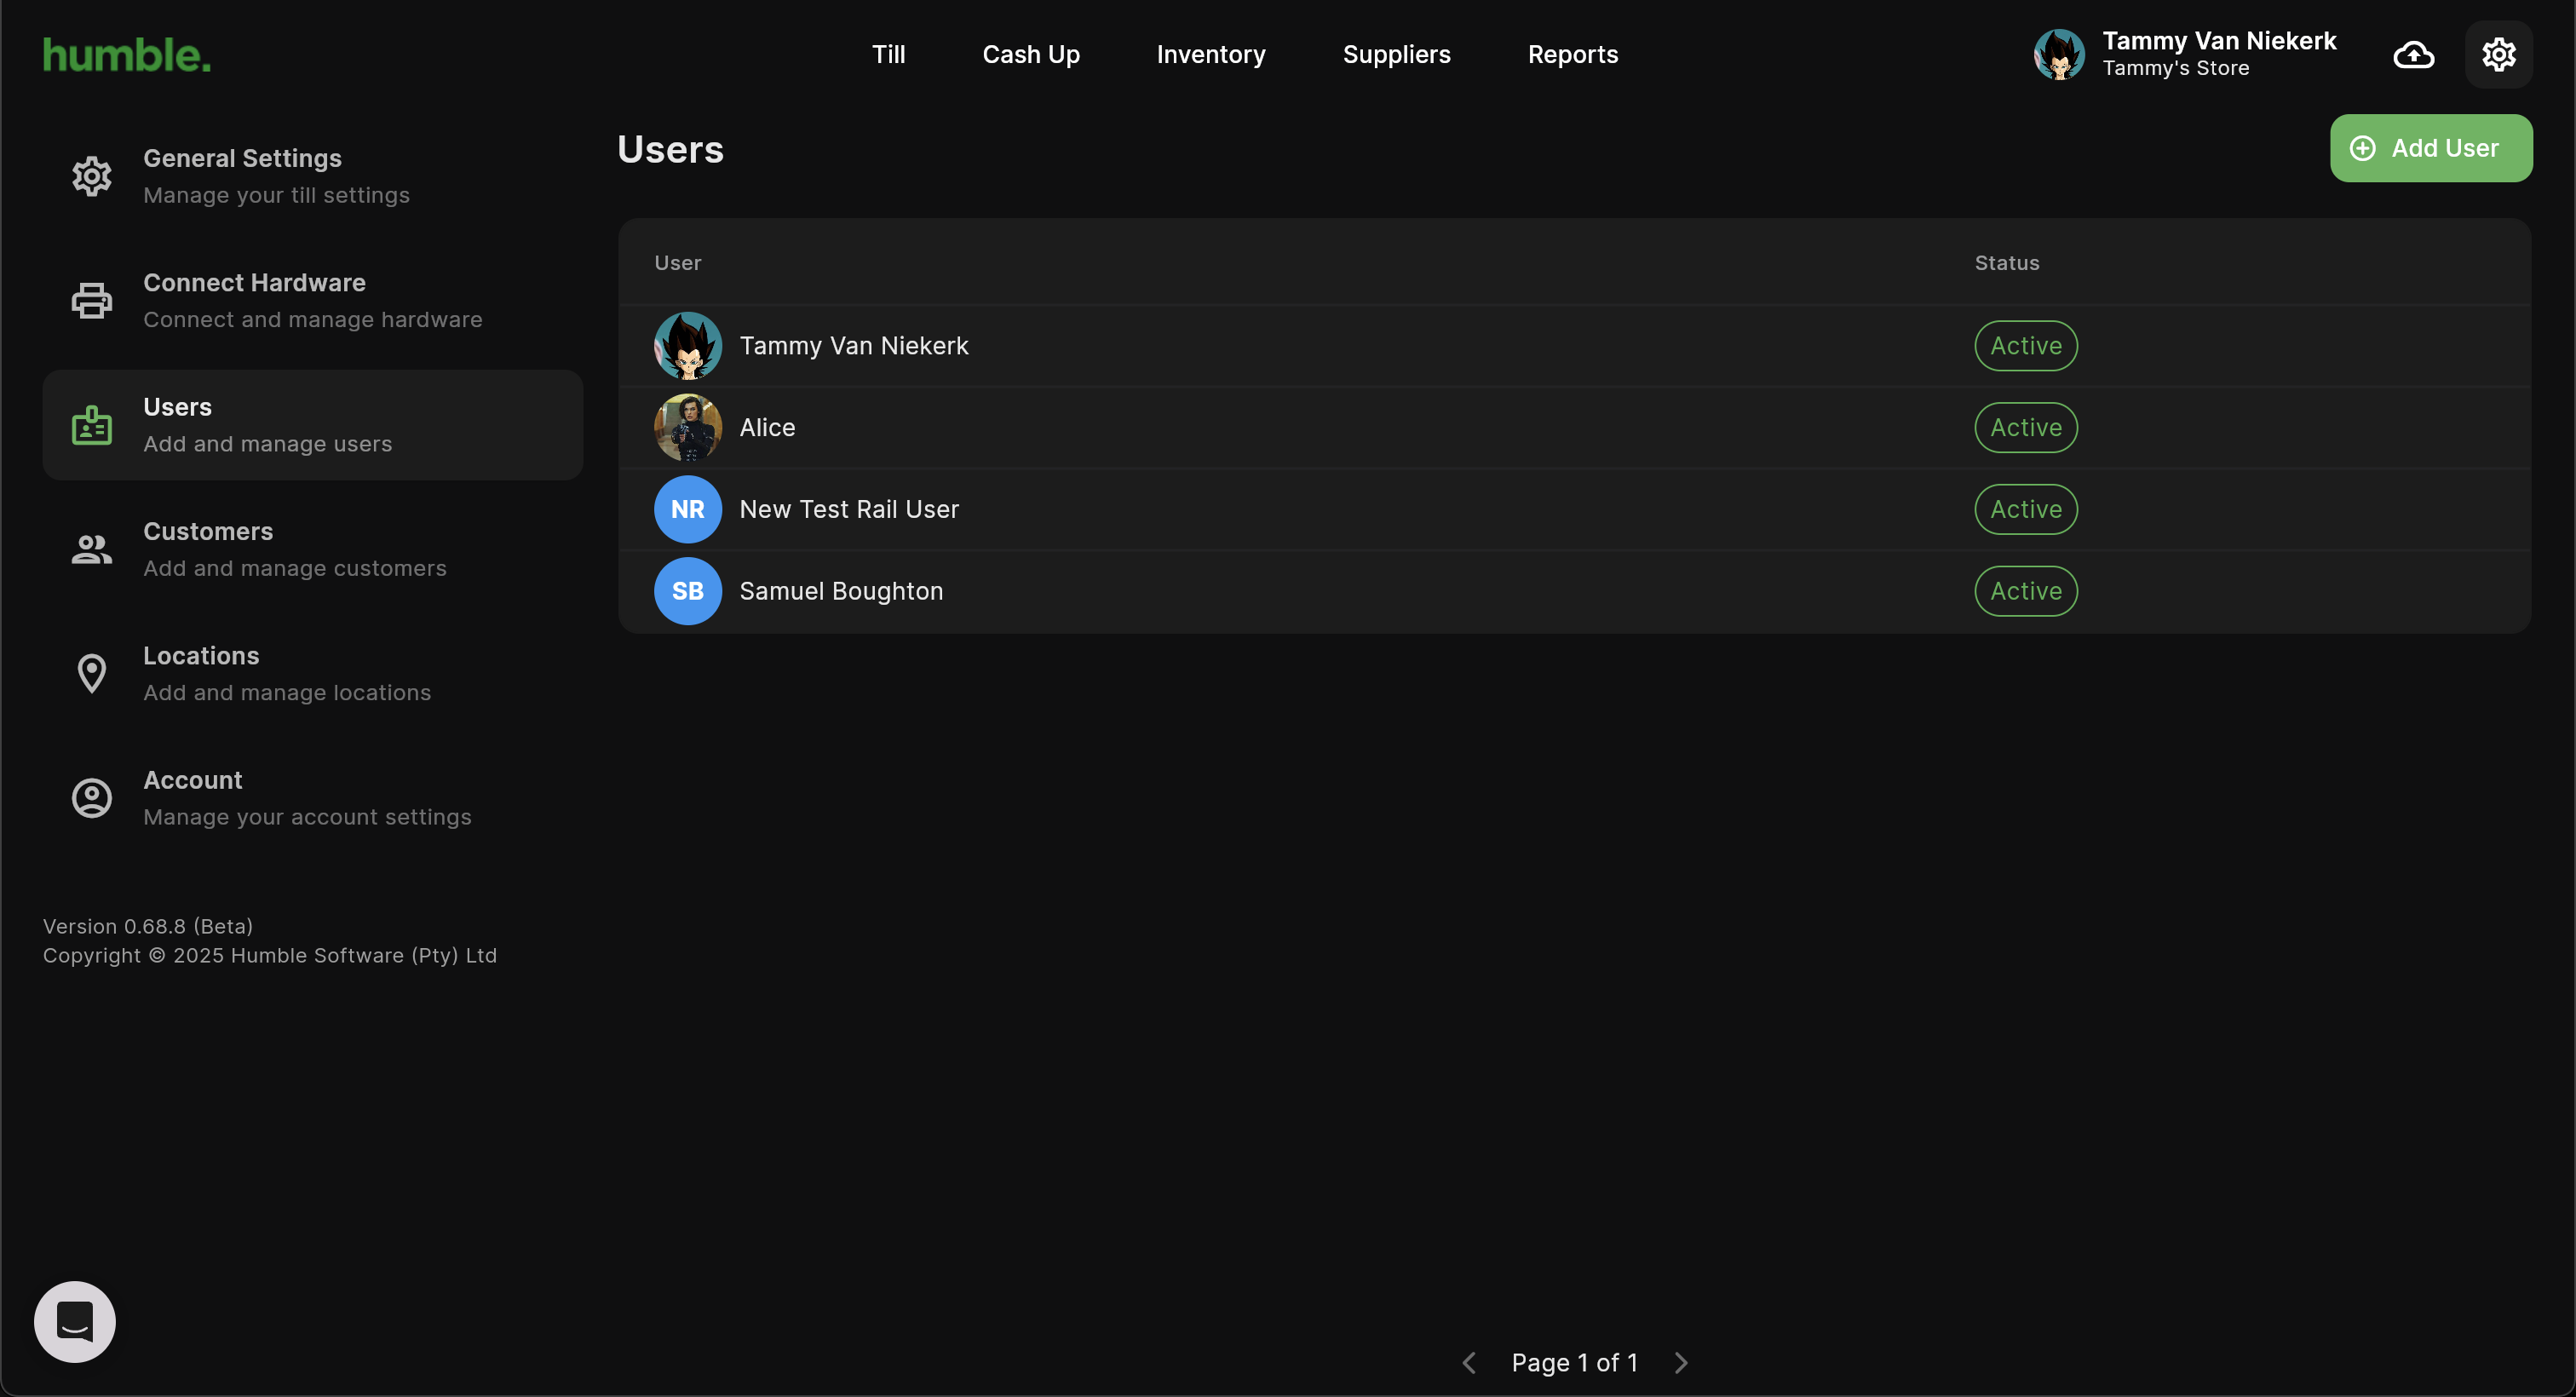The image size is (2576, 1397).
Task: Click the SB initials avatar
Action: coord(688,591)
